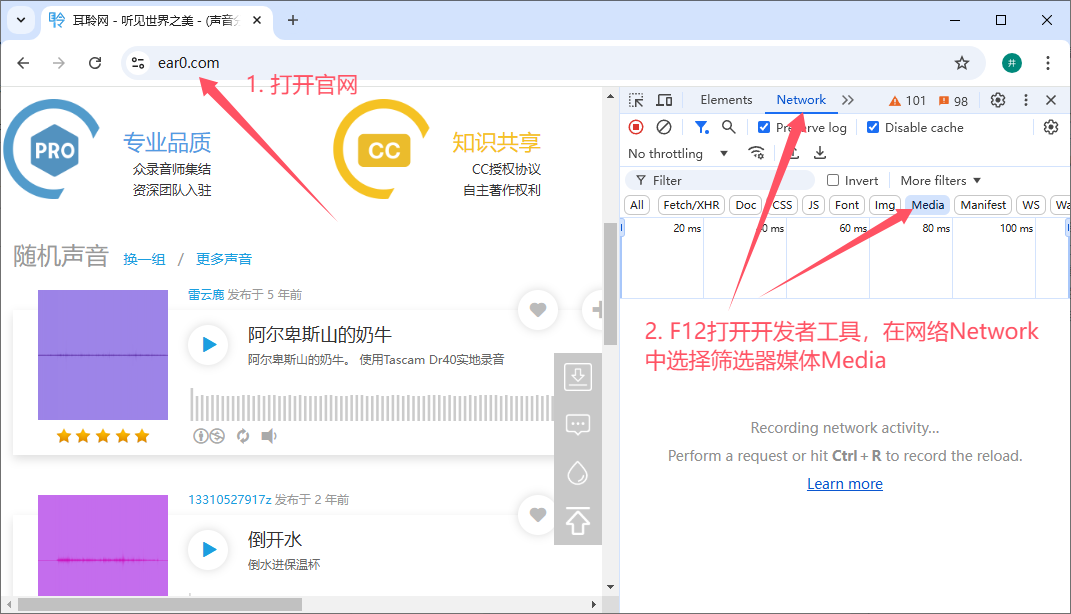Bookmark this page with the star icon
The image size is (1071, 614).
(962, 63)
